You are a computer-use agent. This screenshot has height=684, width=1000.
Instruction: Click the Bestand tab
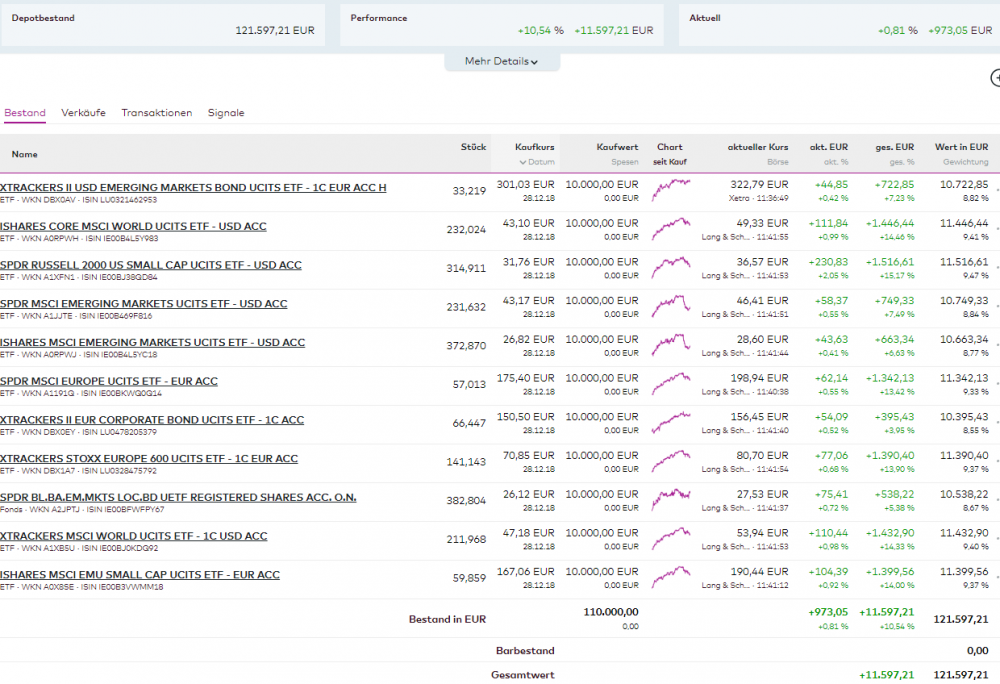coord(25,113)
